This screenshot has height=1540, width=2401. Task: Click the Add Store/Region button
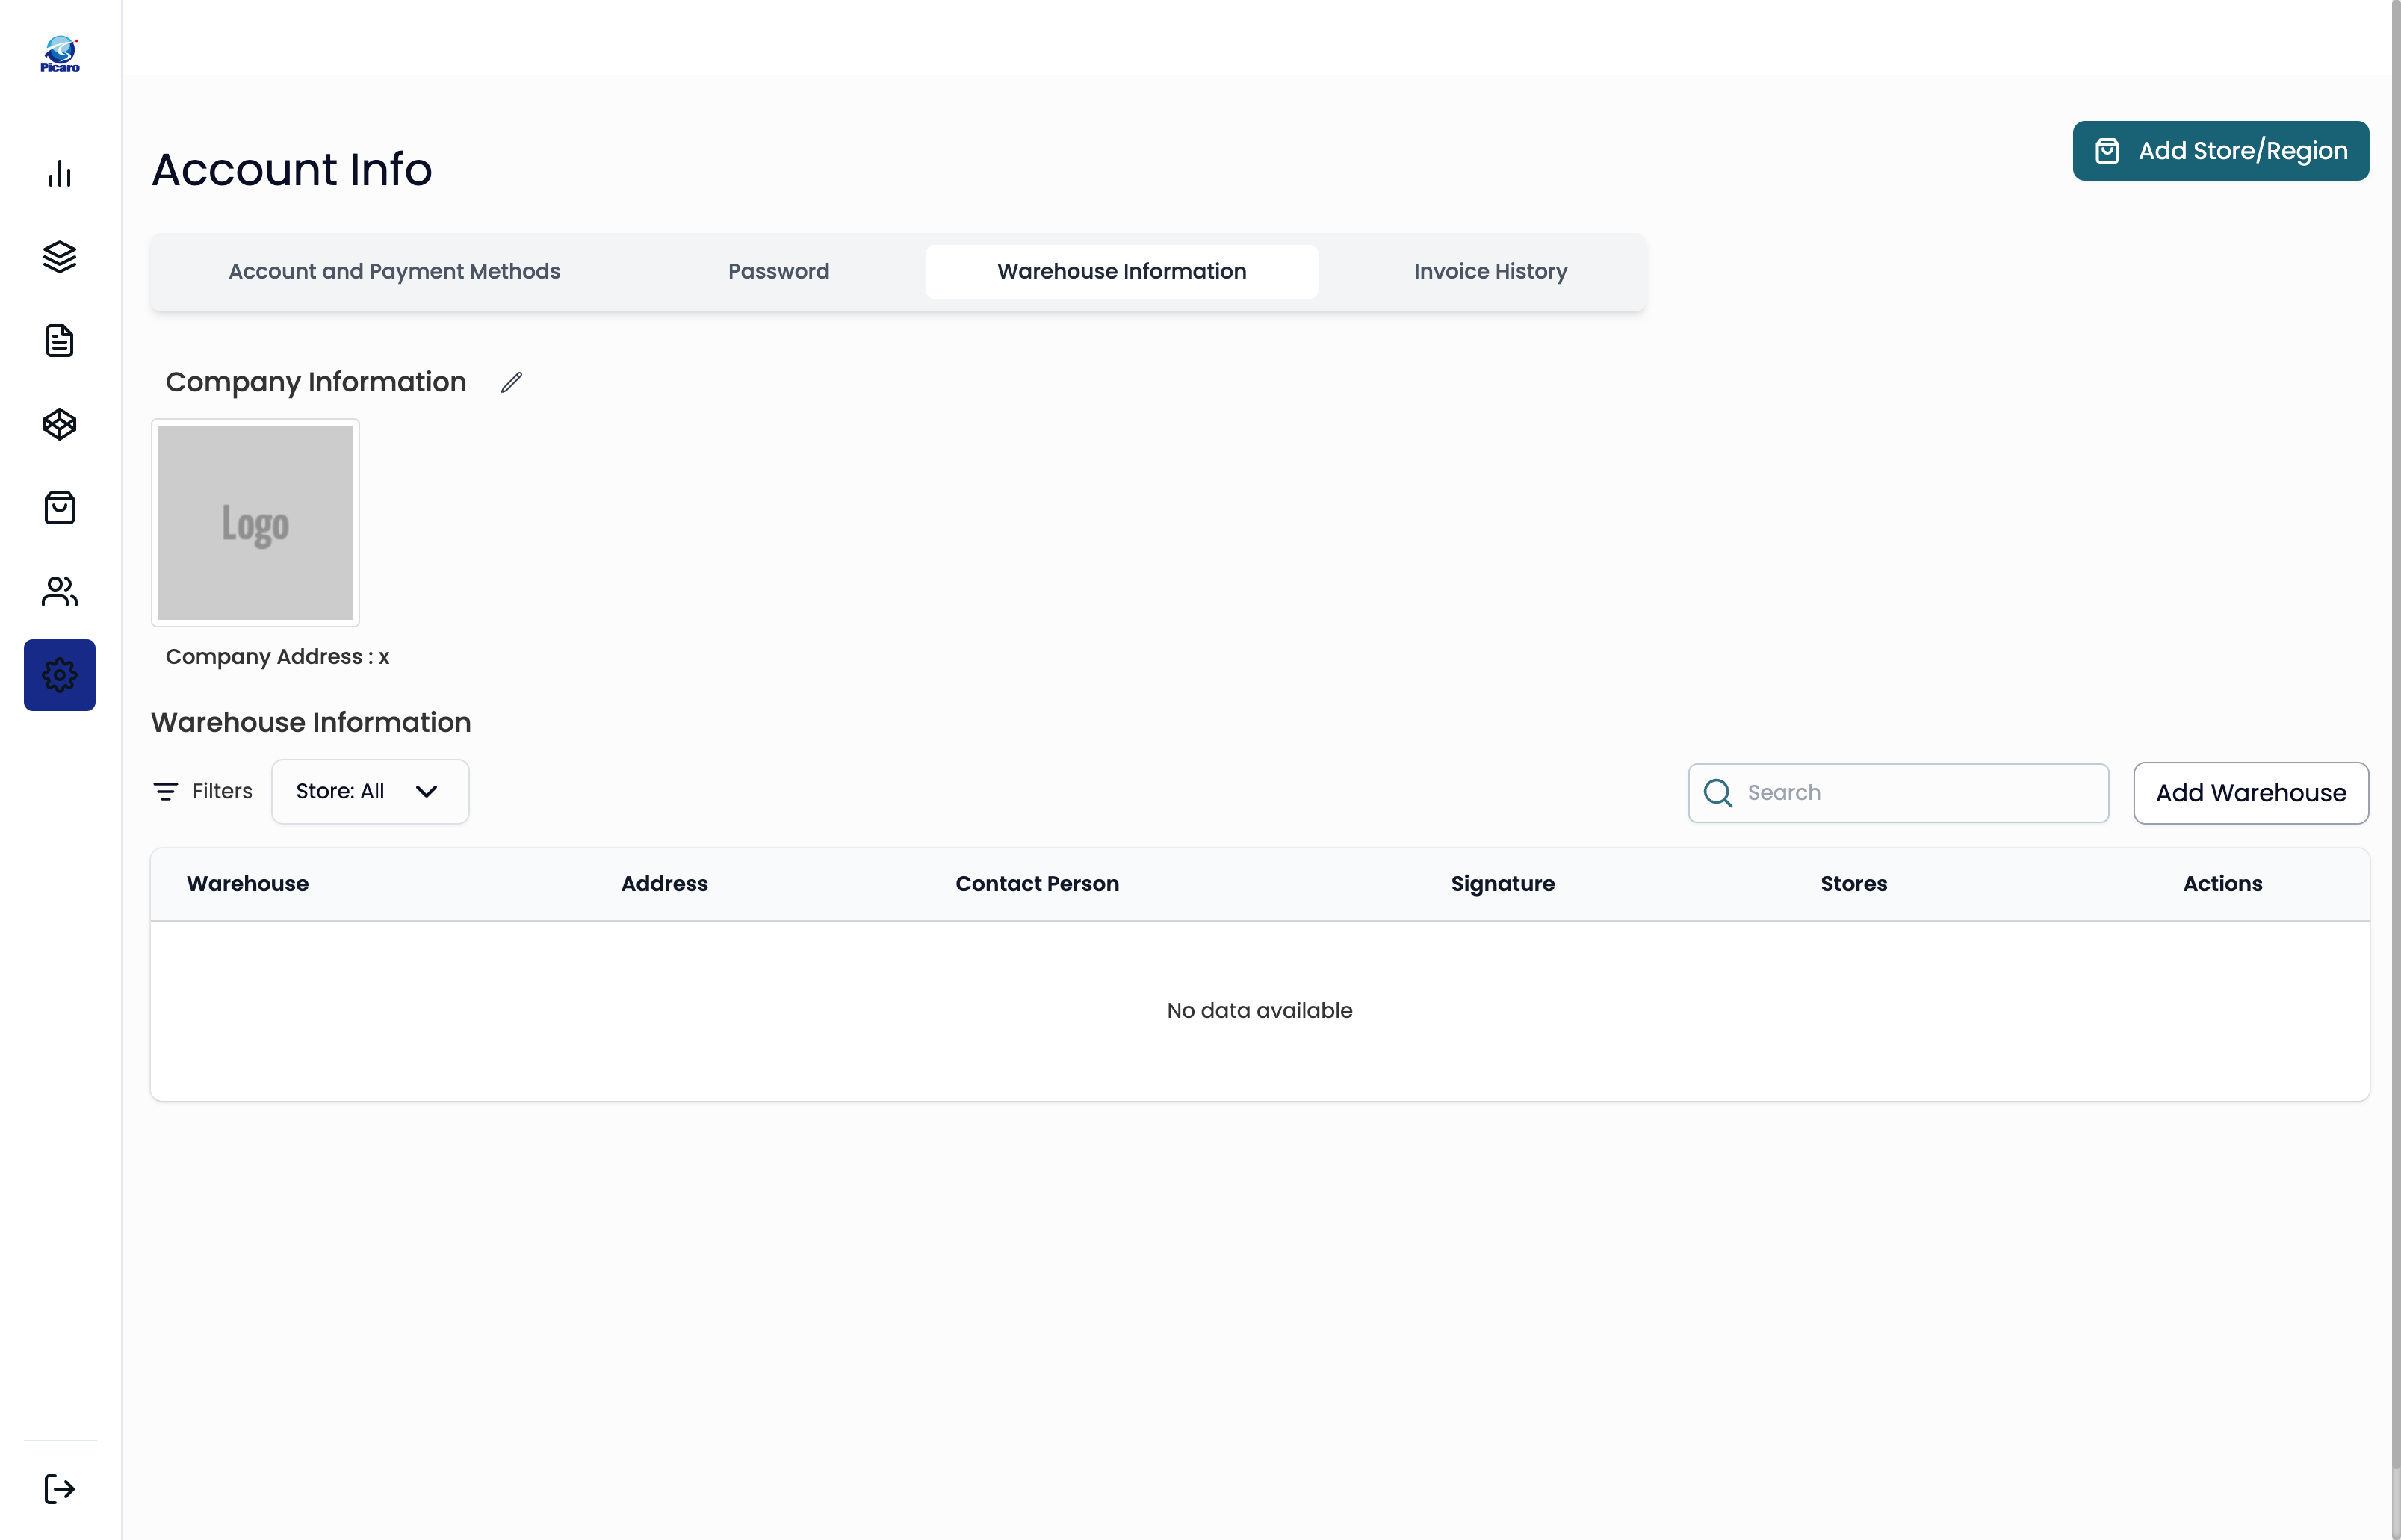click(x=2221, y=151)
